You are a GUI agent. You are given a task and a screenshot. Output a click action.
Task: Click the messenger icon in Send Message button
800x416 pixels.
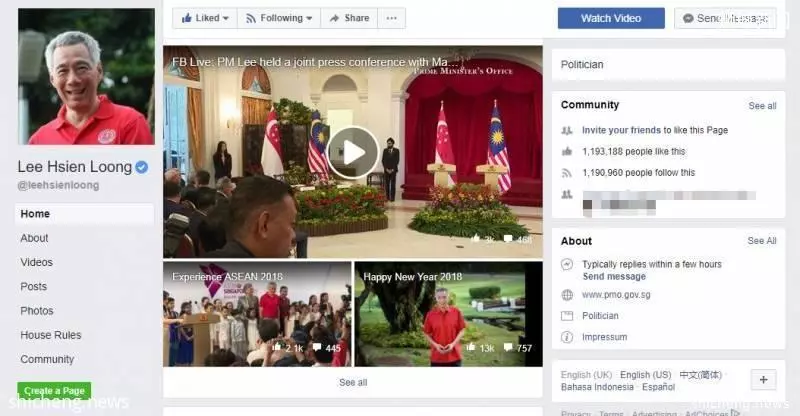click(x=688, y=18)
